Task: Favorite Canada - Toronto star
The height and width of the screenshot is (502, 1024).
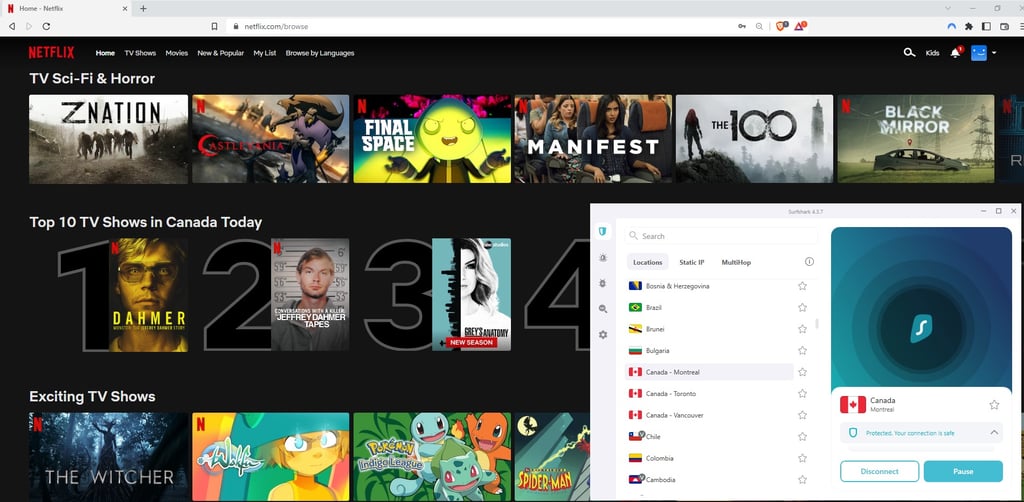Action: click(x=803, y=394)
